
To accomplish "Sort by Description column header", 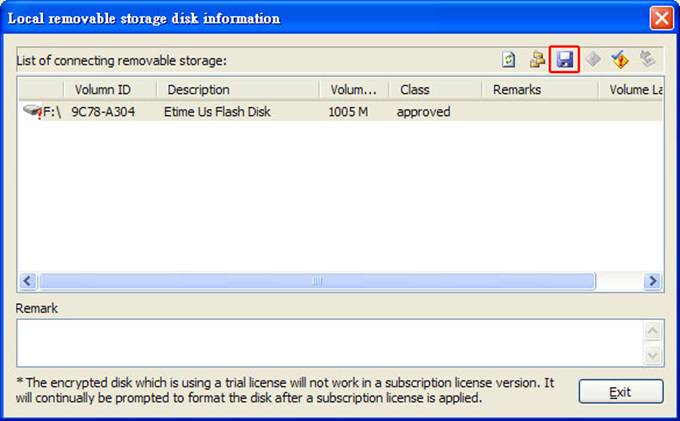I will 238,89.
